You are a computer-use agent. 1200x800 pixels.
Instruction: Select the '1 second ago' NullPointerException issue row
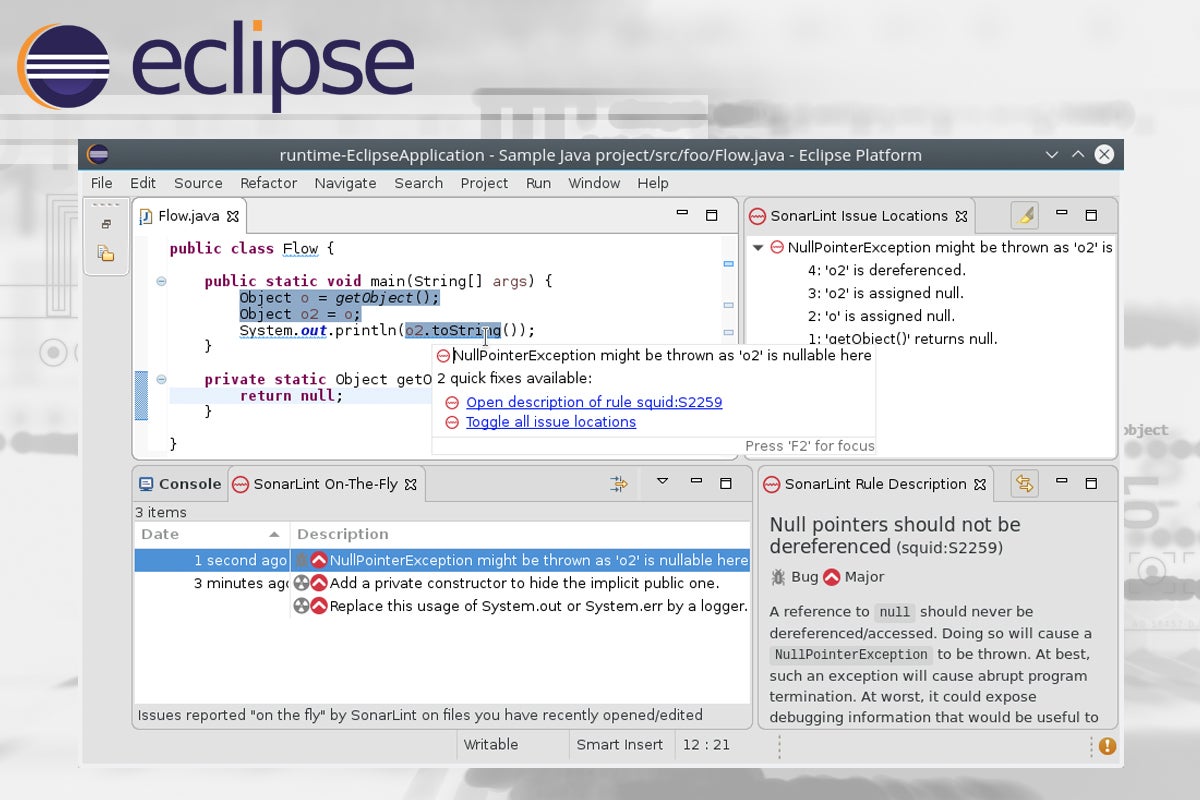(x=442, y=560)
